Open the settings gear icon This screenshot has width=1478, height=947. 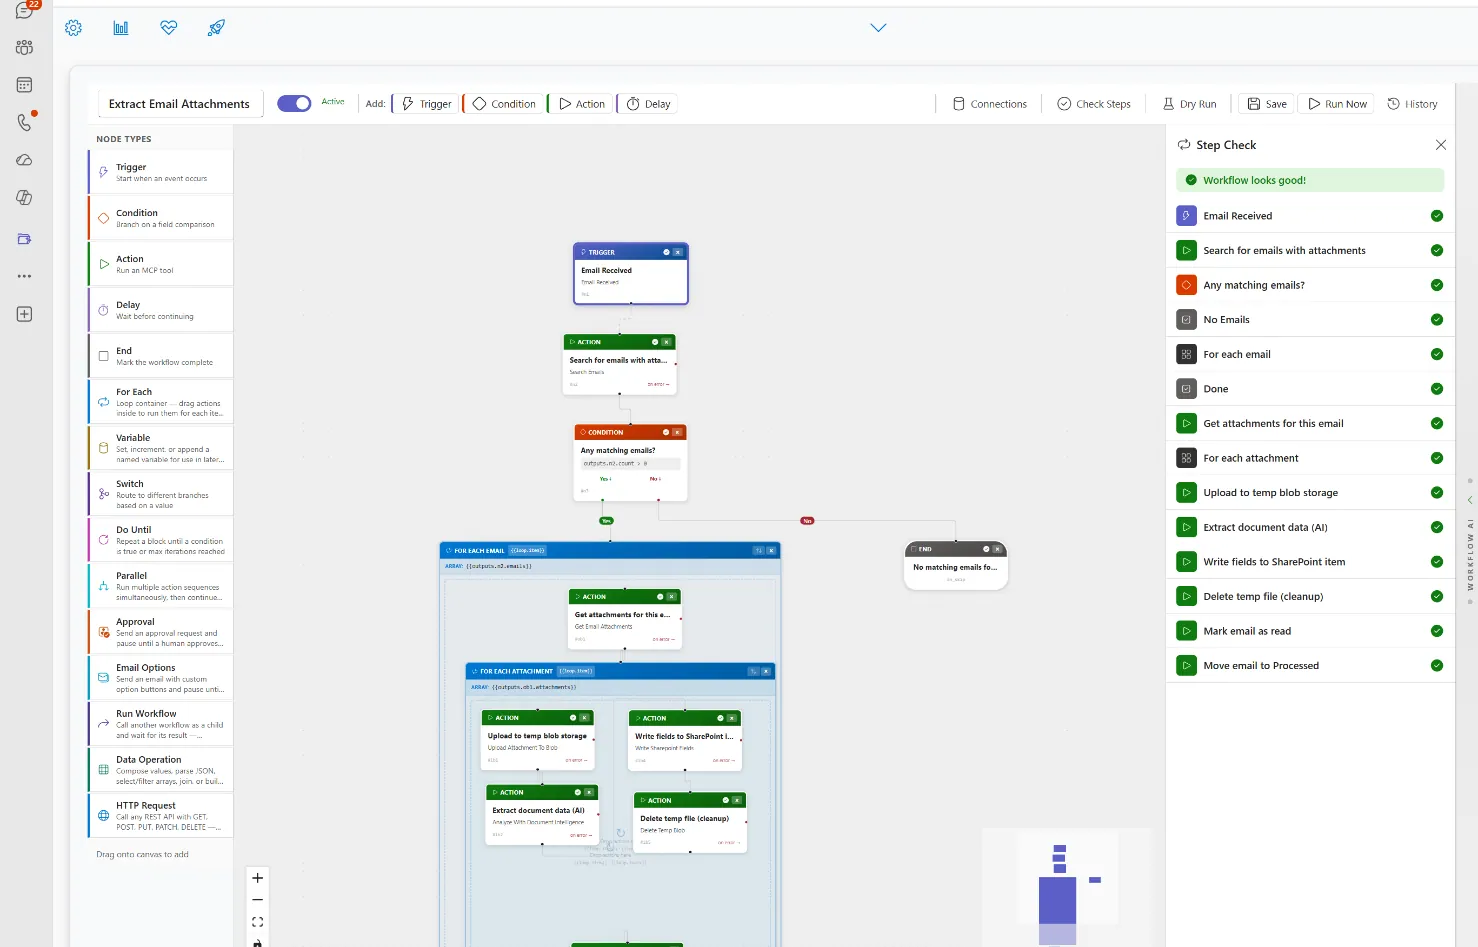[73, 28]
